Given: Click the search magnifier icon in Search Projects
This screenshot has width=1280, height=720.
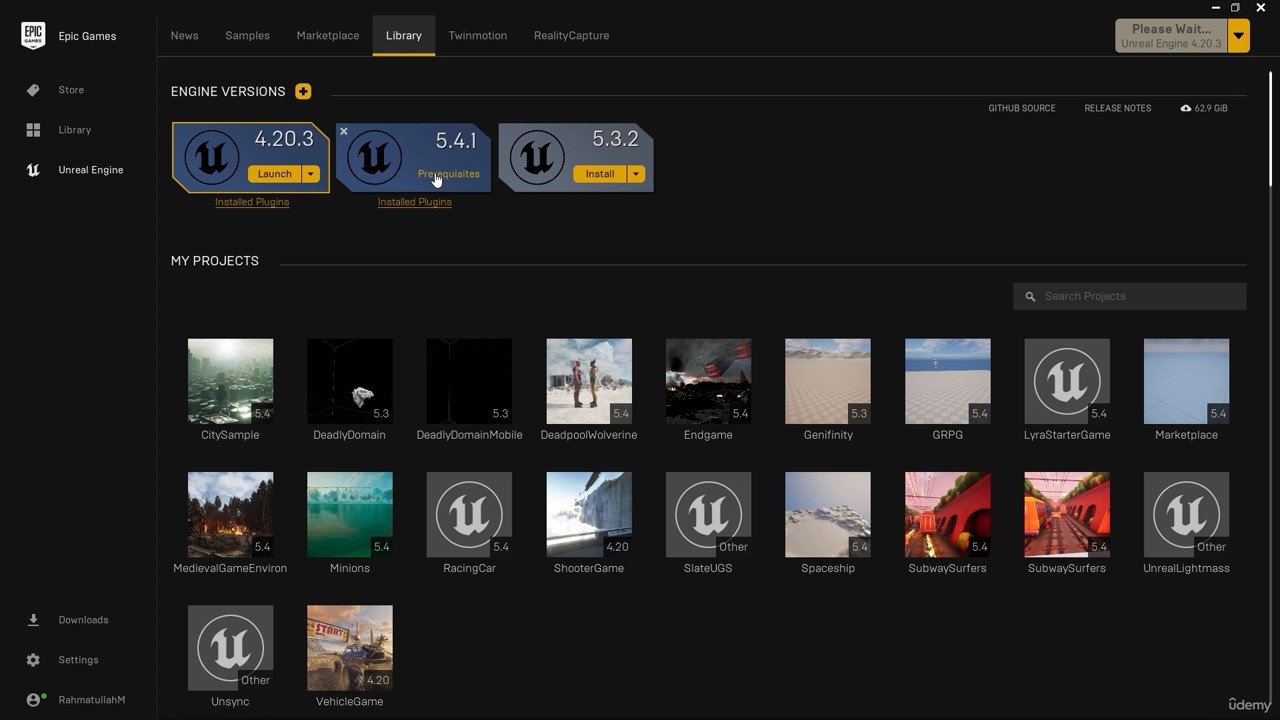Looking at the screenshot, I should [1030, 296].
